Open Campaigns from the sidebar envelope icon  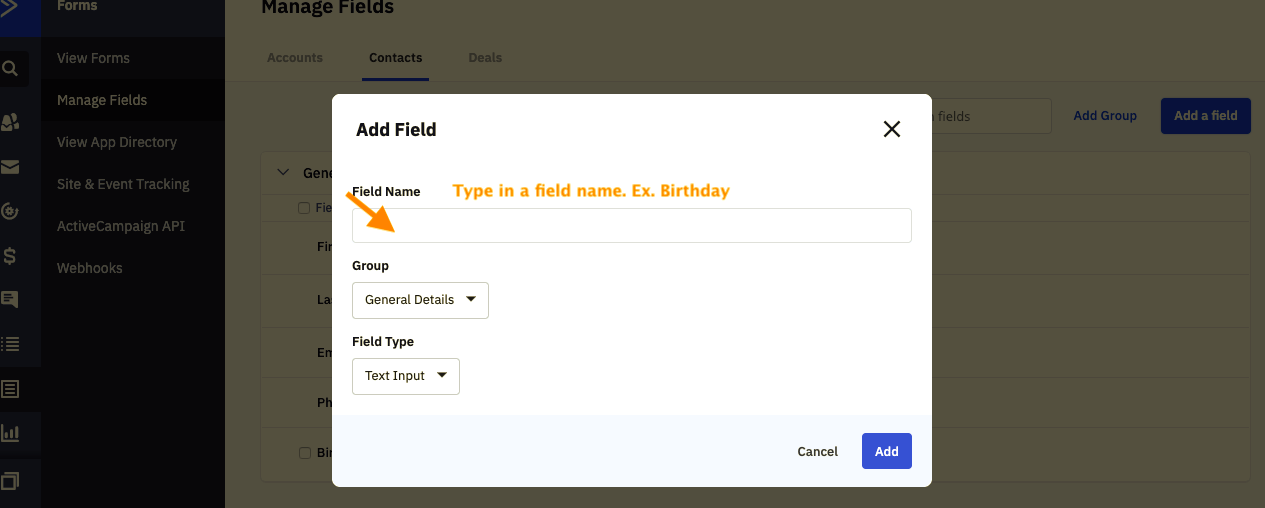[x=10, y=167]
